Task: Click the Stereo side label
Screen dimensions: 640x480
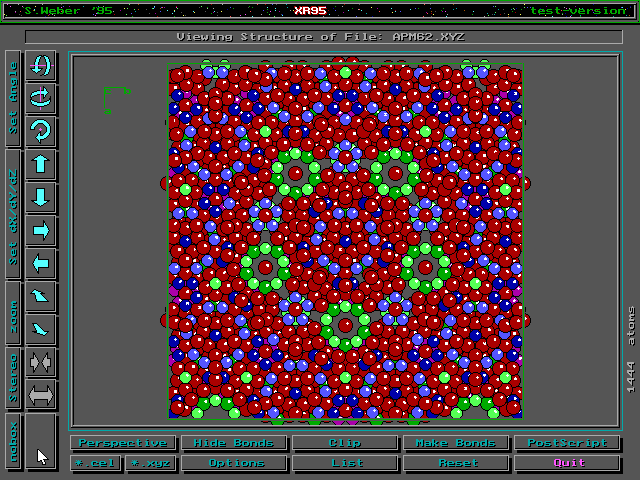Action: pyautogui.click(x=13, y=378)
